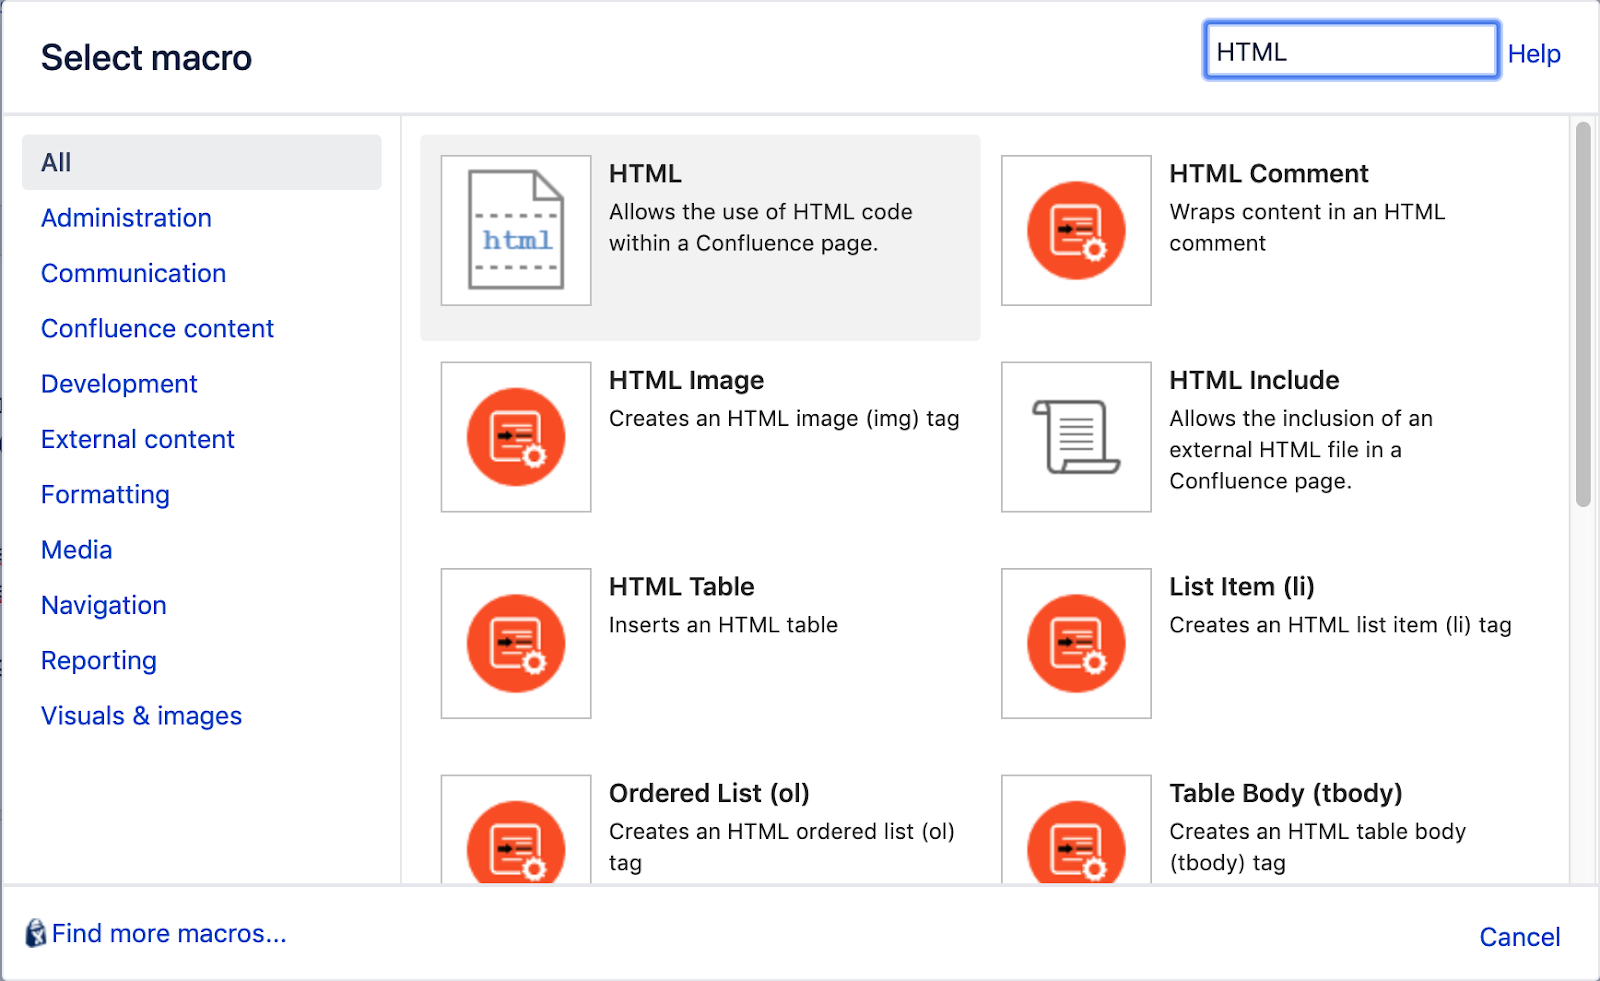
Task: Click the HTML Comment macro icon
Action: pos(1075,230)
